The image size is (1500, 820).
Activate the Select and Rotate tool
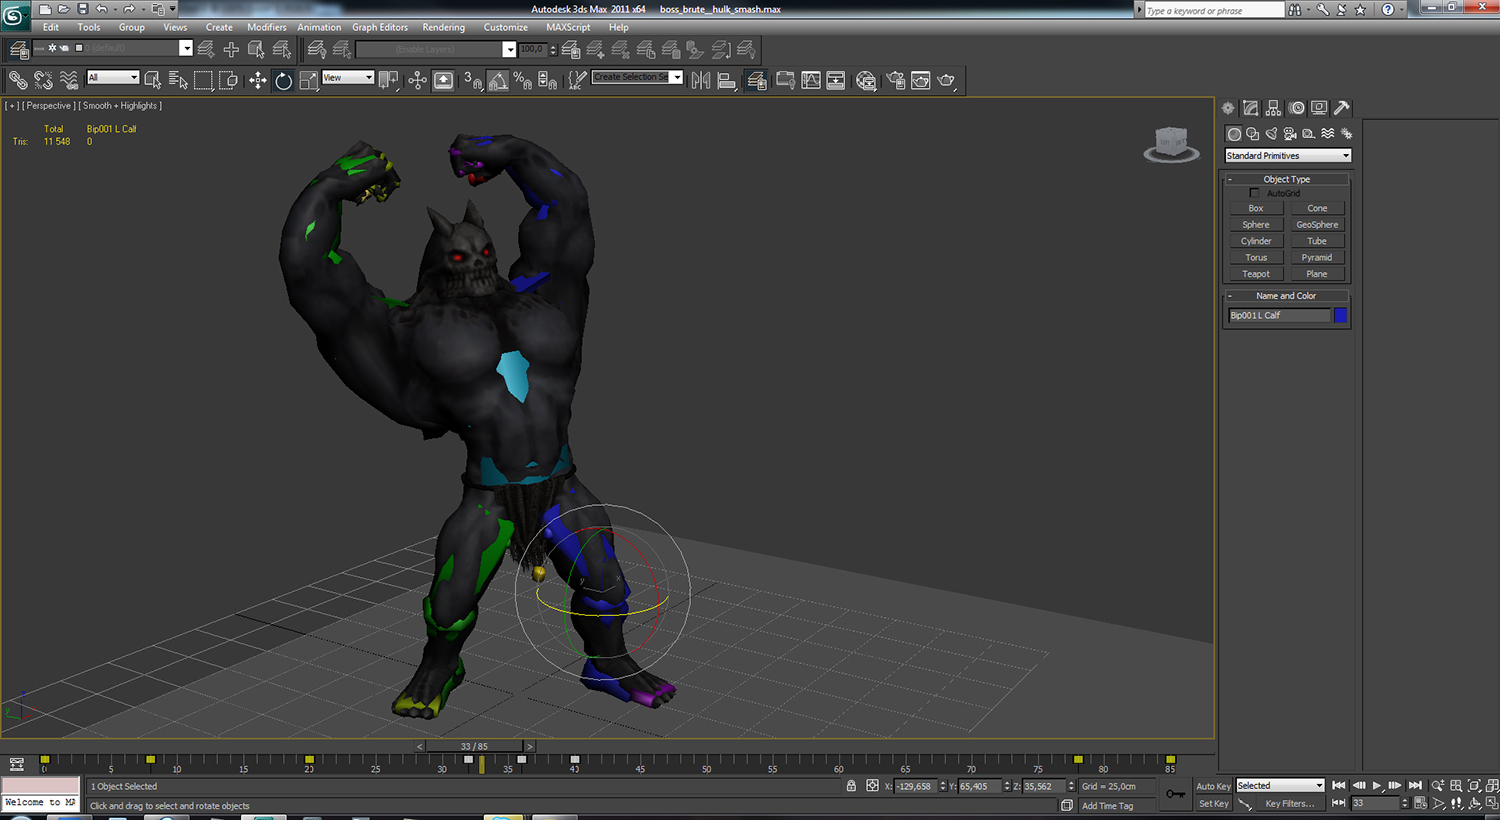(284, 81)
